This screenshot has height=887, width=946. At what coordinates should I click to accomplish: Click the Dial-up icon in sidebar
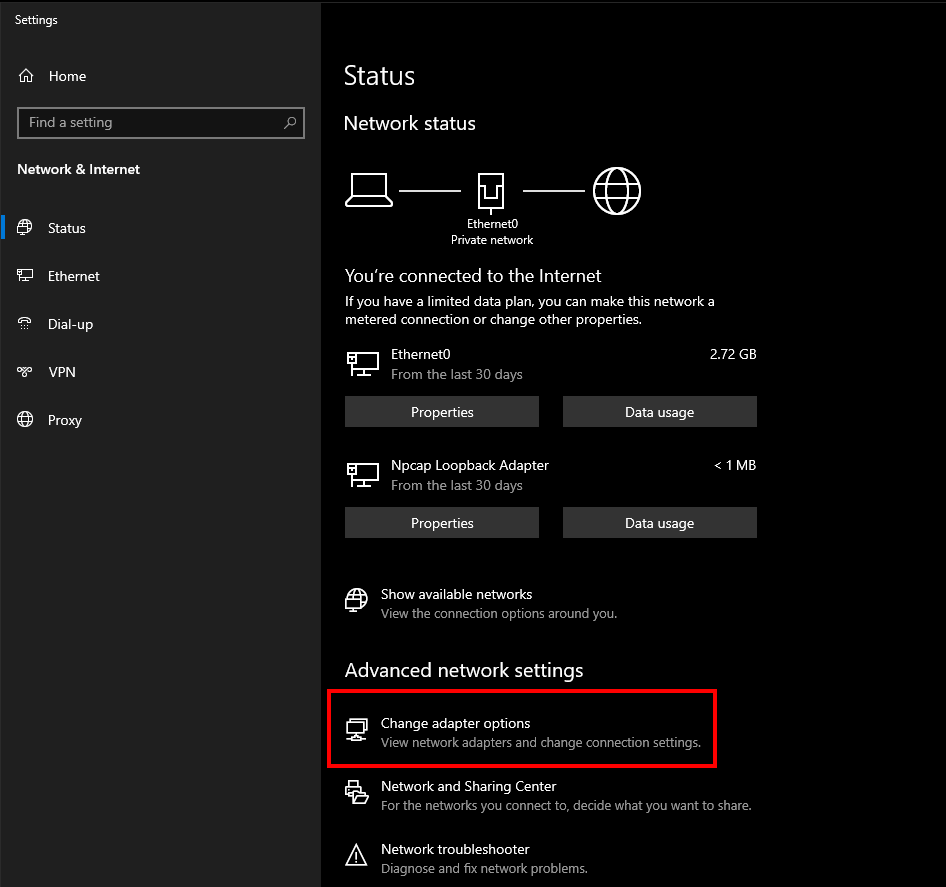point(25,324)
